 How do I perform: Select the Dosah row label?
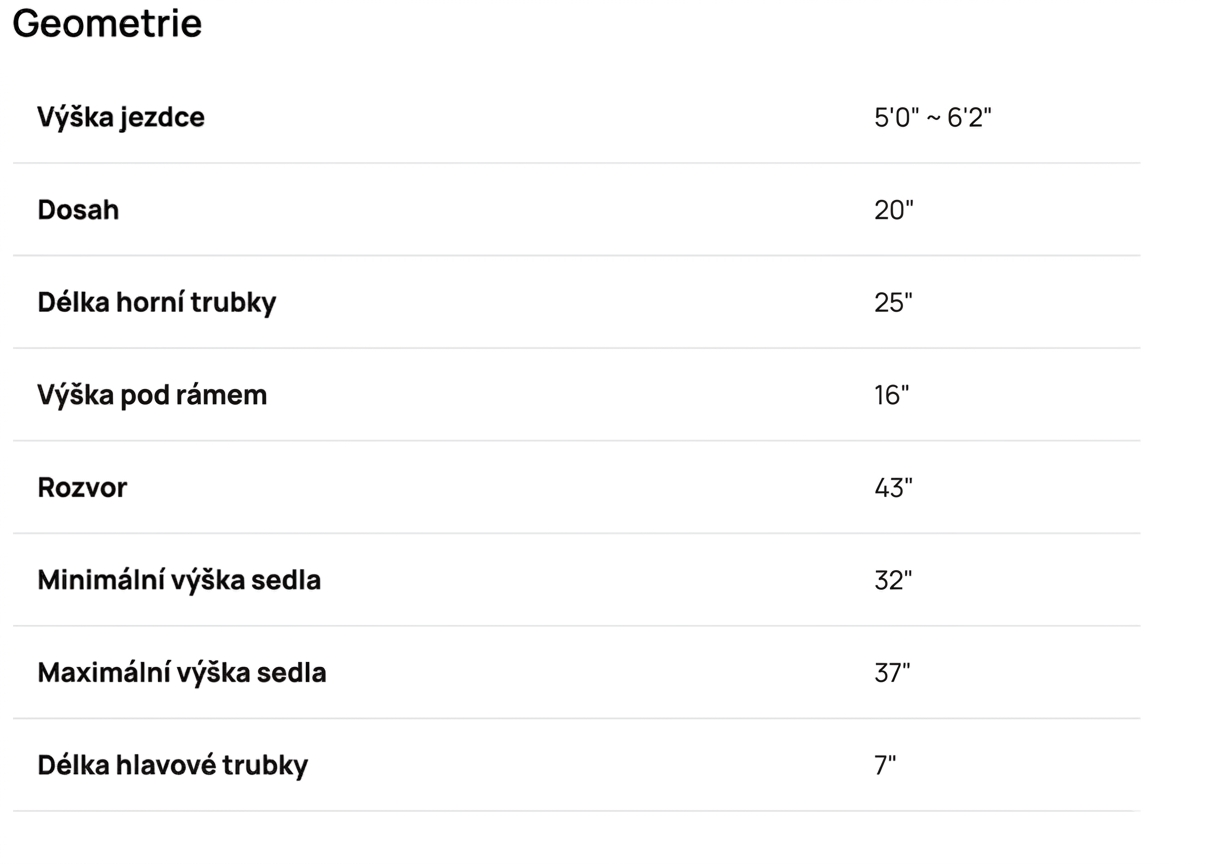[x=78, y=210]
